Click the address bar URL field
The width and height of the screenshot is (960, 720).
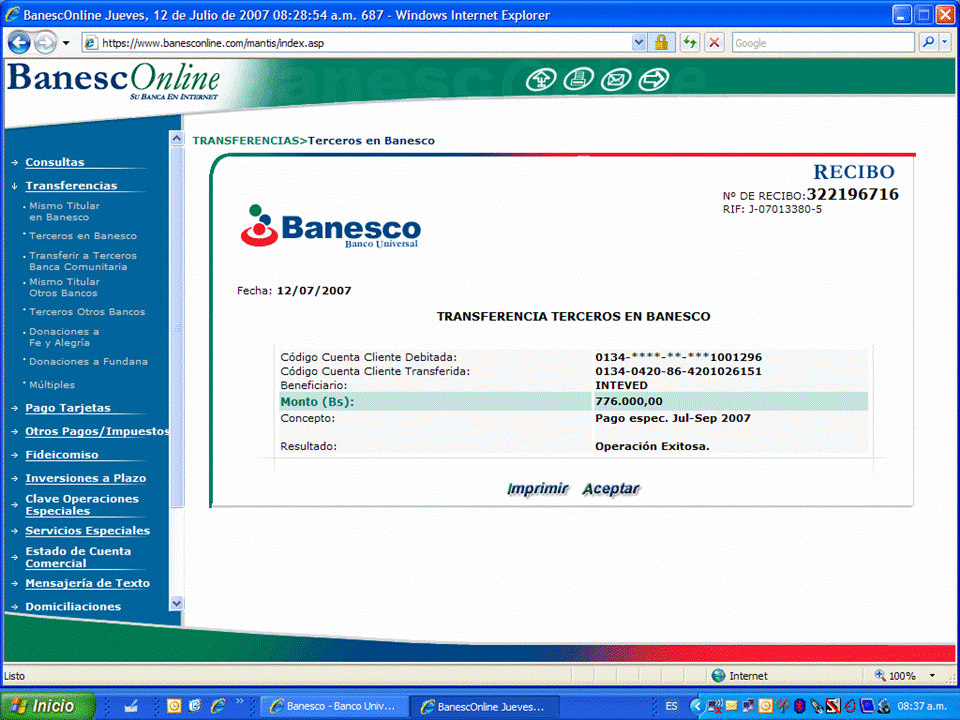click(364, 43)
